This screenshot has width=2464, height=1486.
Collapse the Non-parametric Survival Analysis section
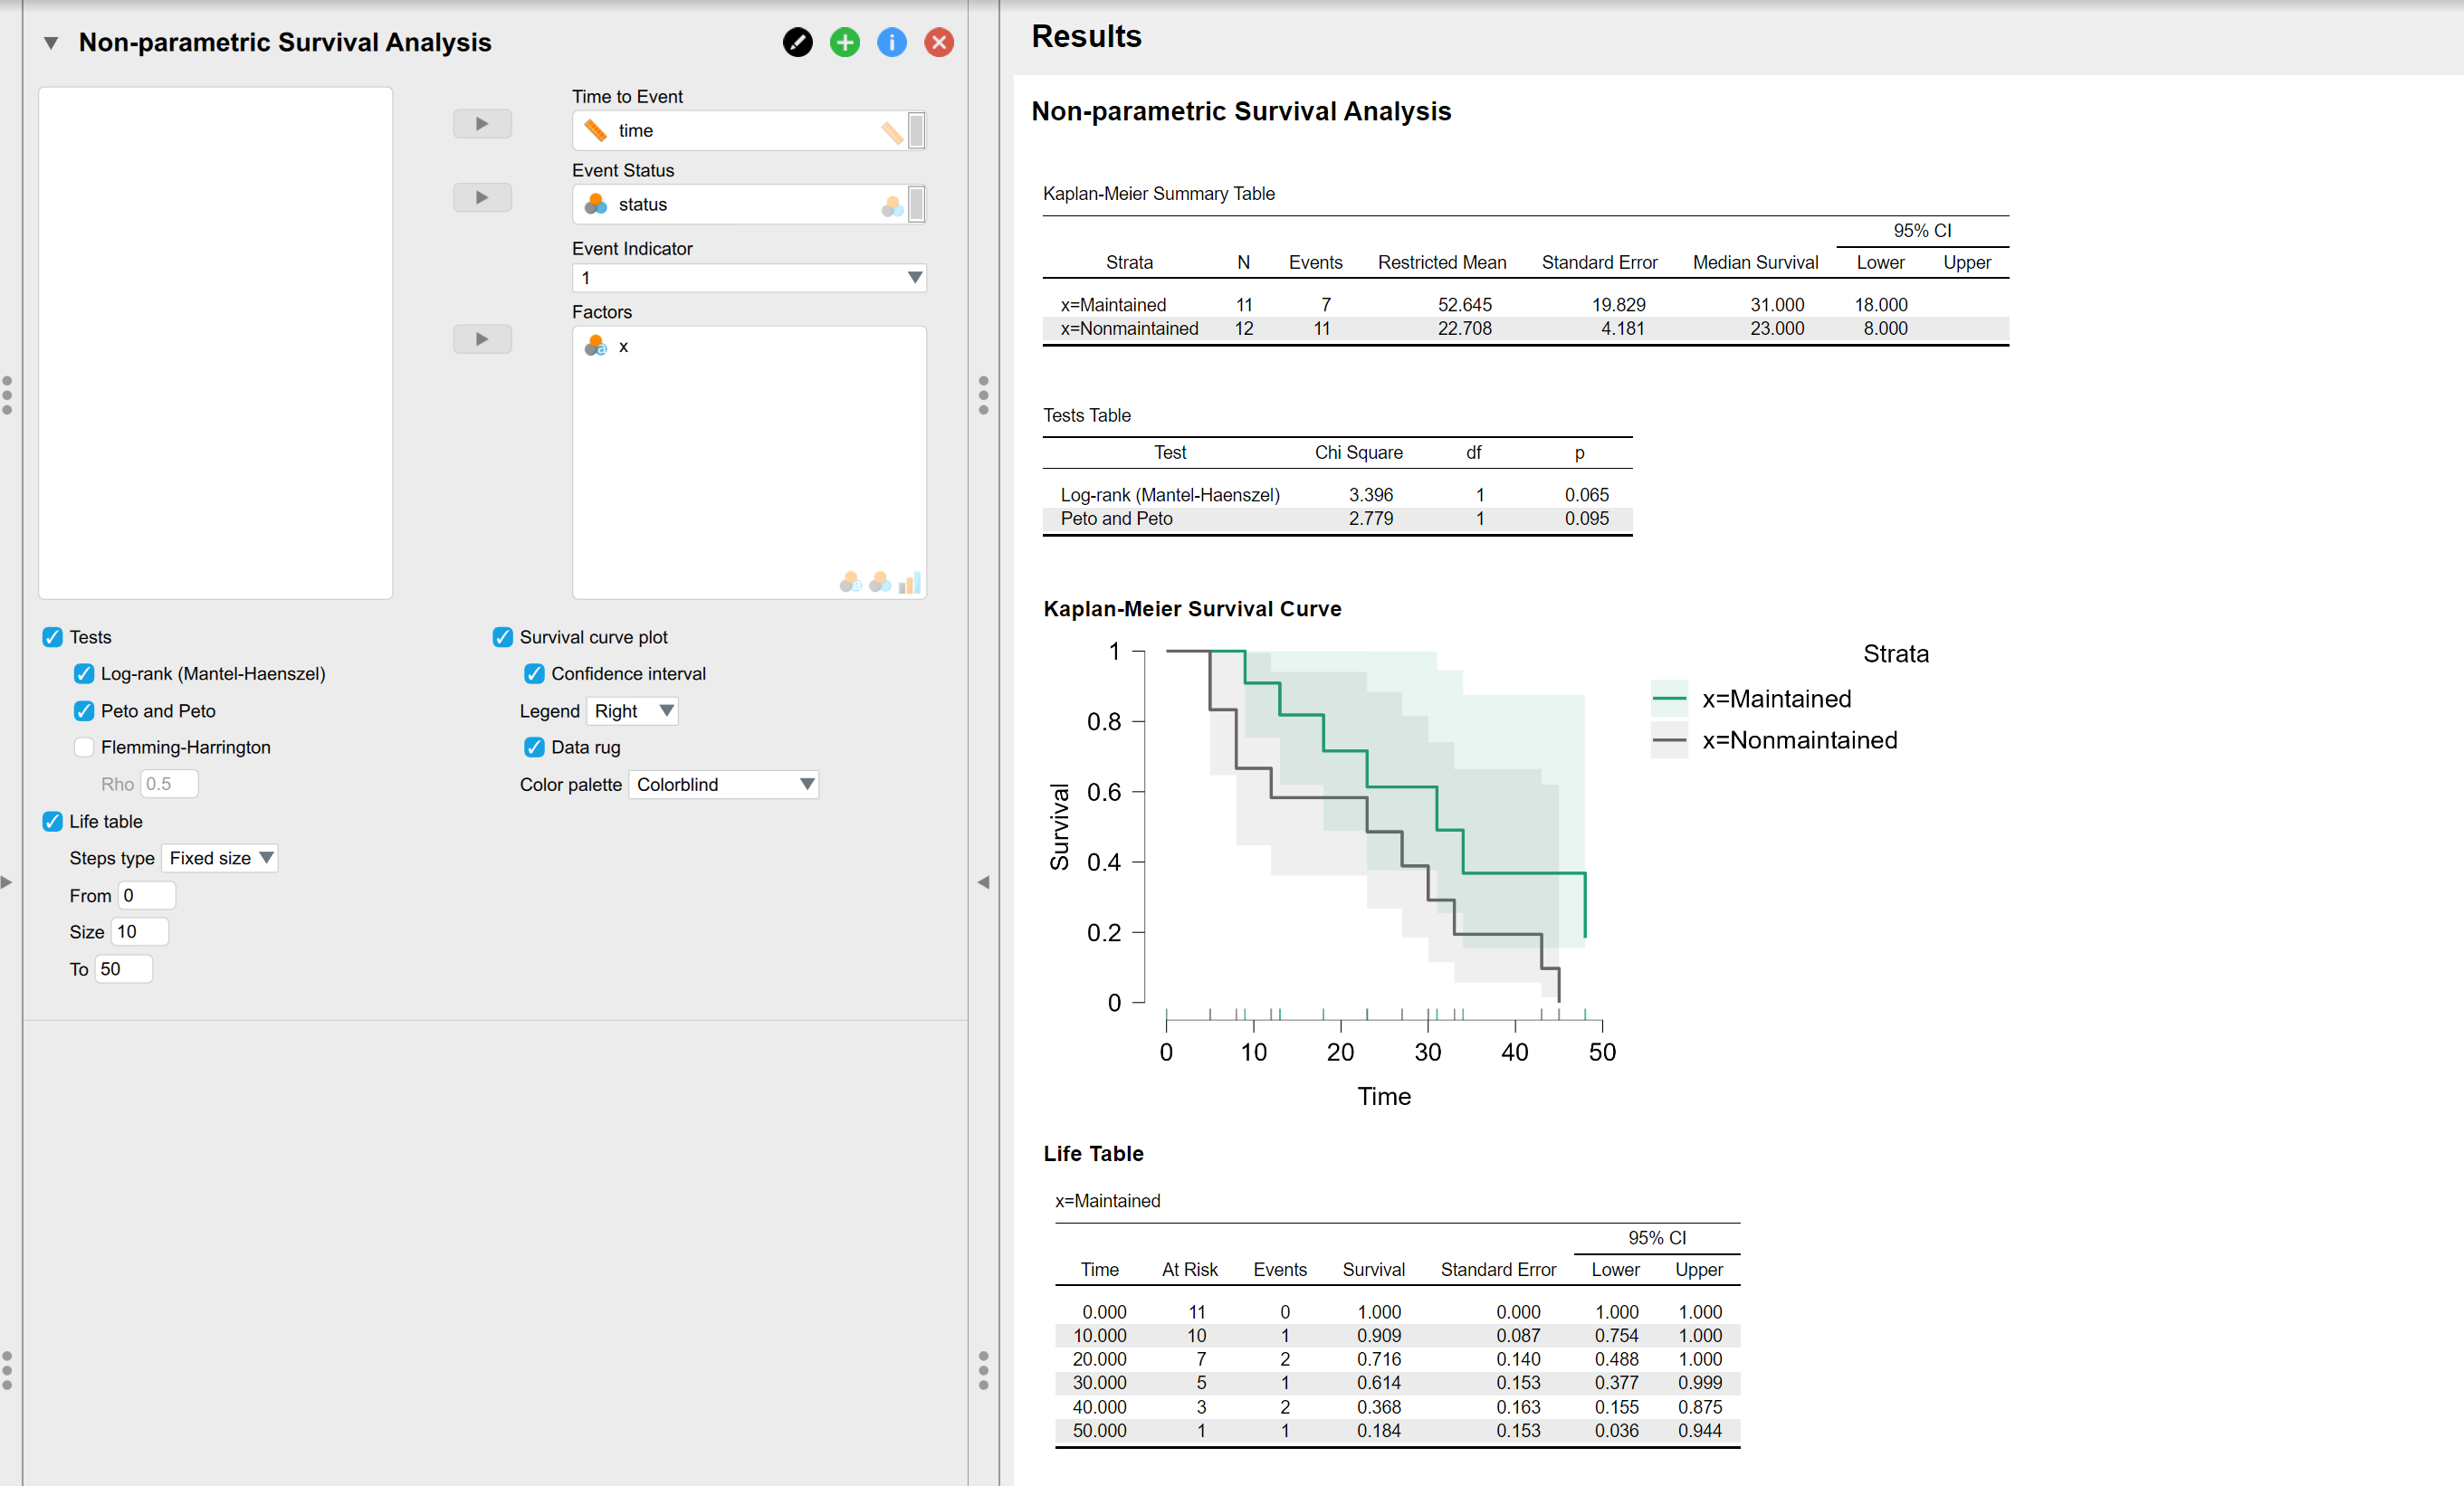(51, 43)
